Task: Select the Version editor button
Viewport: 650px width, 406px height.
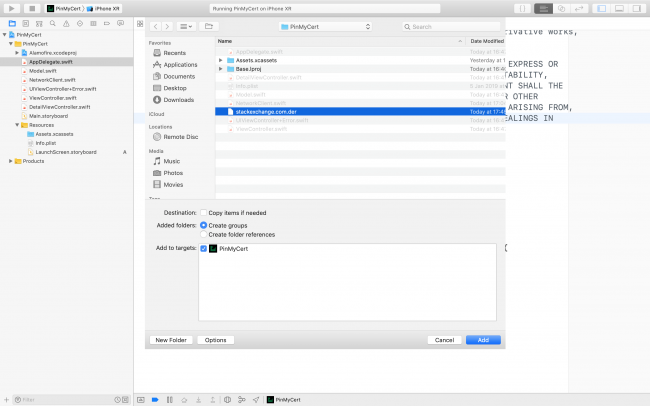Action: click(x=579, y=8)
